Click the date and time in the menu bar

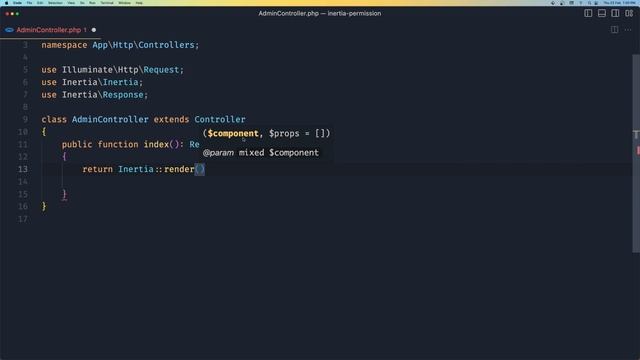point(620,3)
